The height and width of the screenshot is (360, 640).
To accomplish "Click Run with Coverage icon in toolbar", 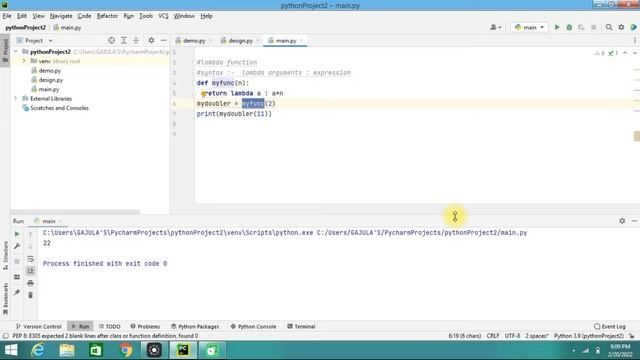I will point(581,27).
